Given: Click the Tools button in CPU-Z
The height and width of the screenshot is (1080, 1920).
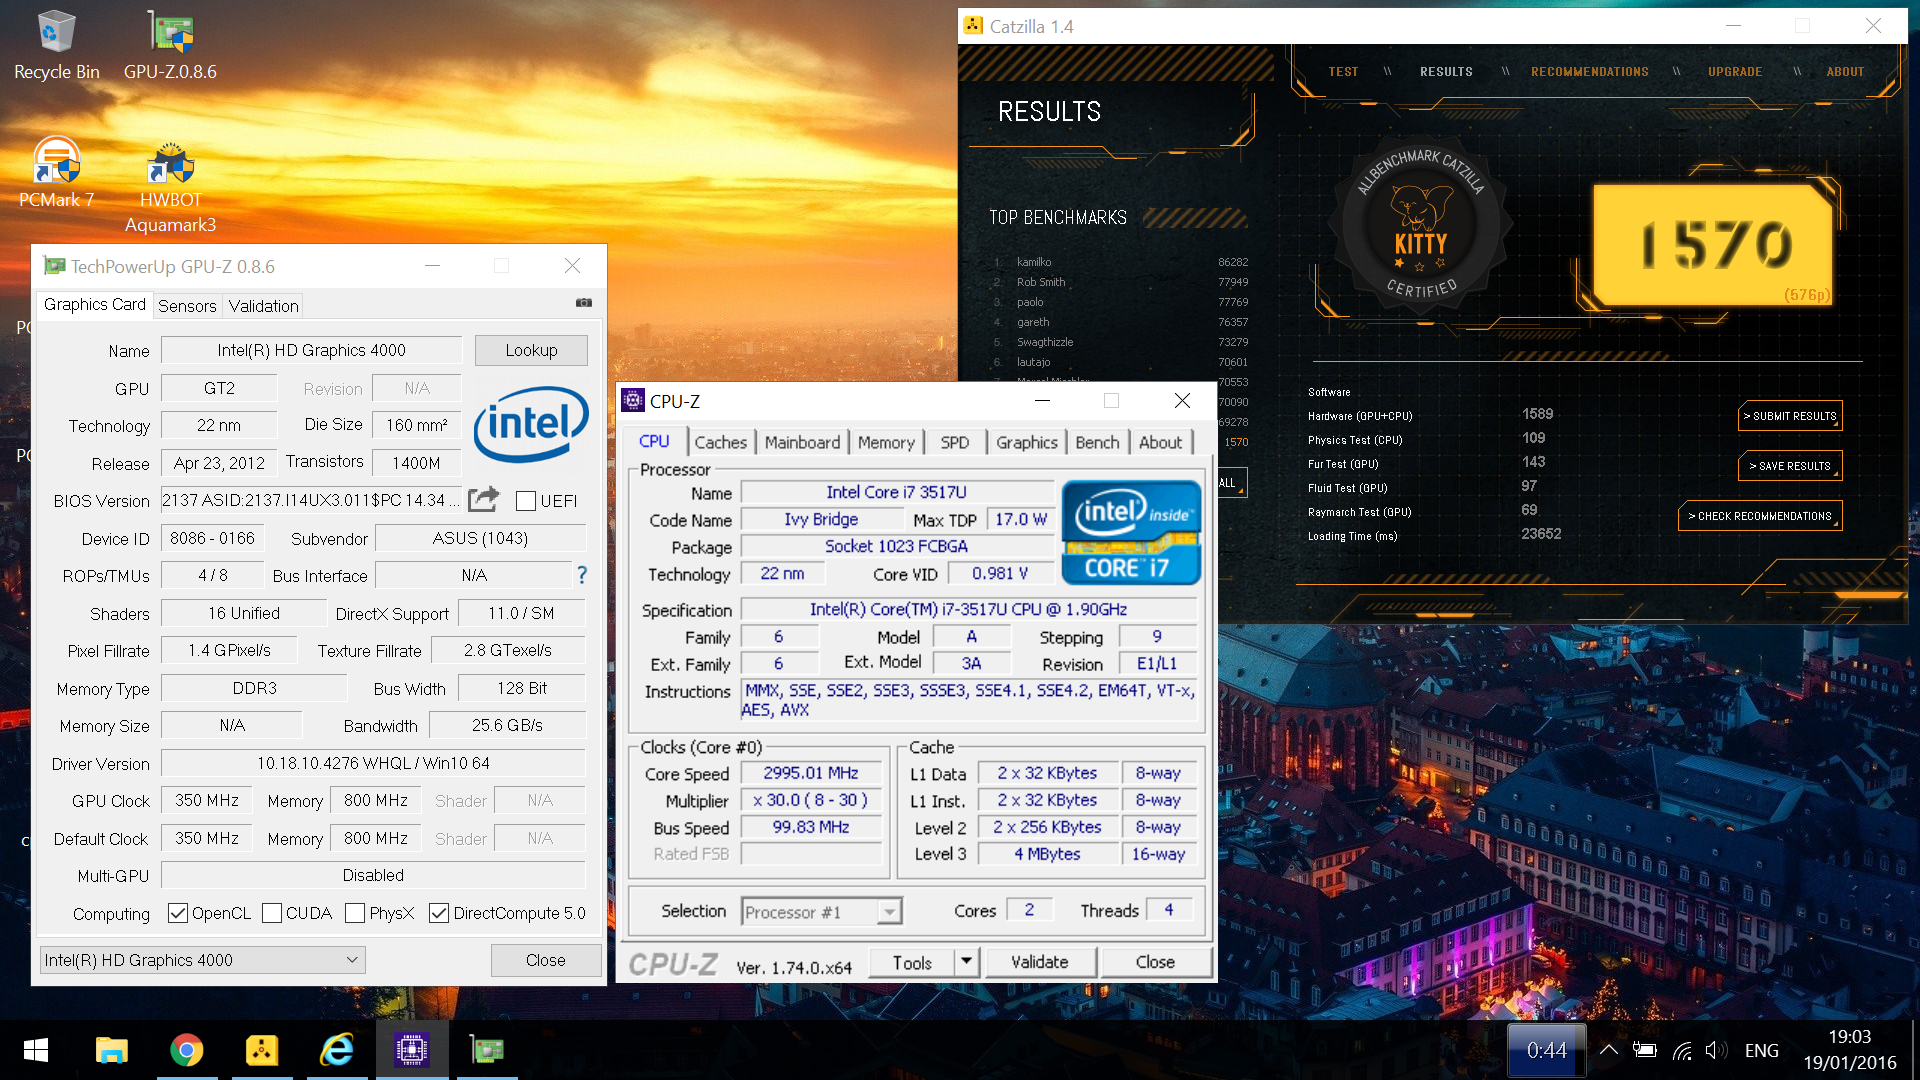Looking at the screenshot, I should point(912,962).
